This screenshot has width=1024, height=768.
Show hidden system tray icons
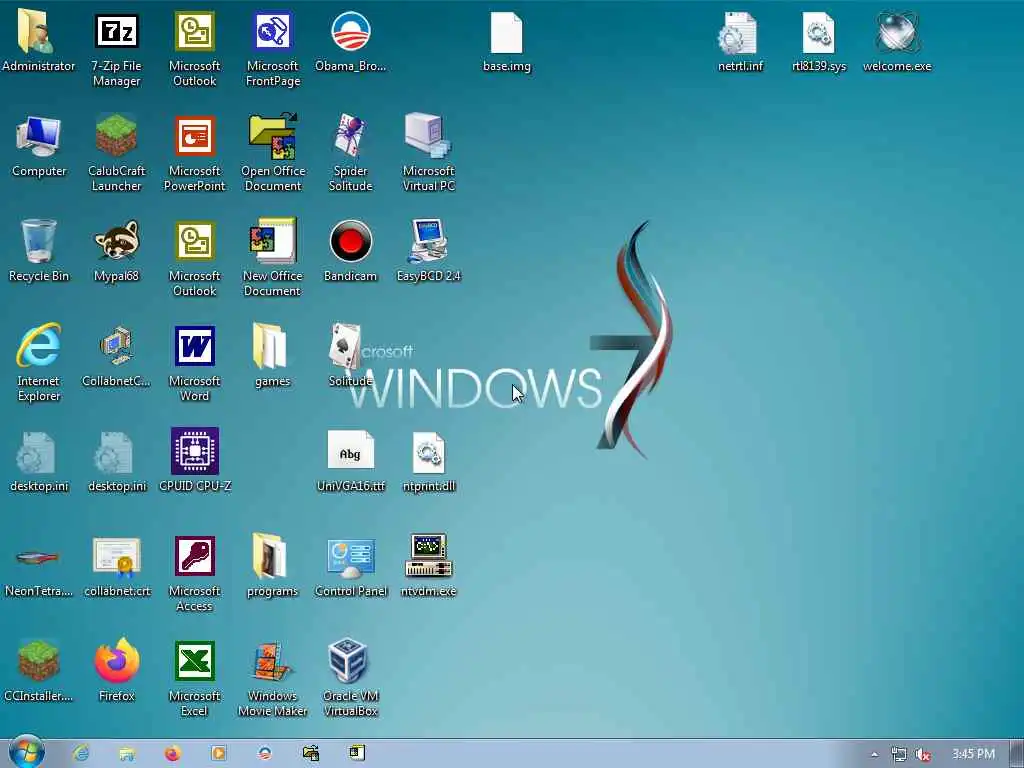pyautogui.click(x=874, y=755)
